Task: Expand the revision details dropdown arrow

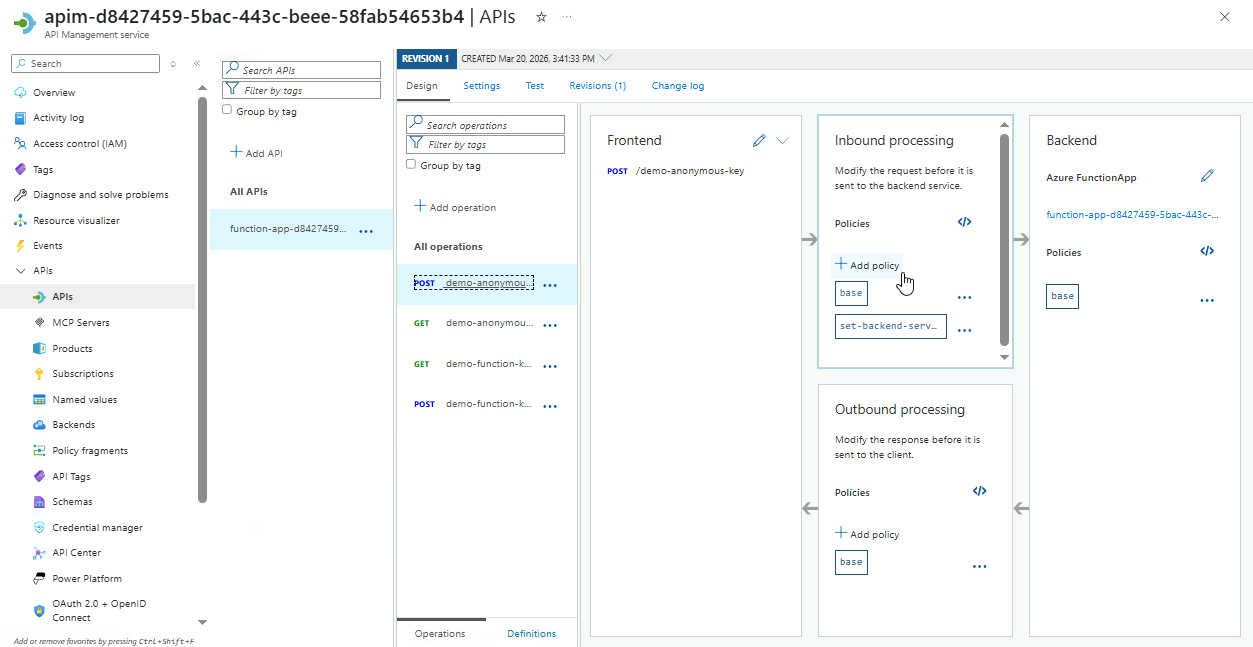Action: [606, 58]
